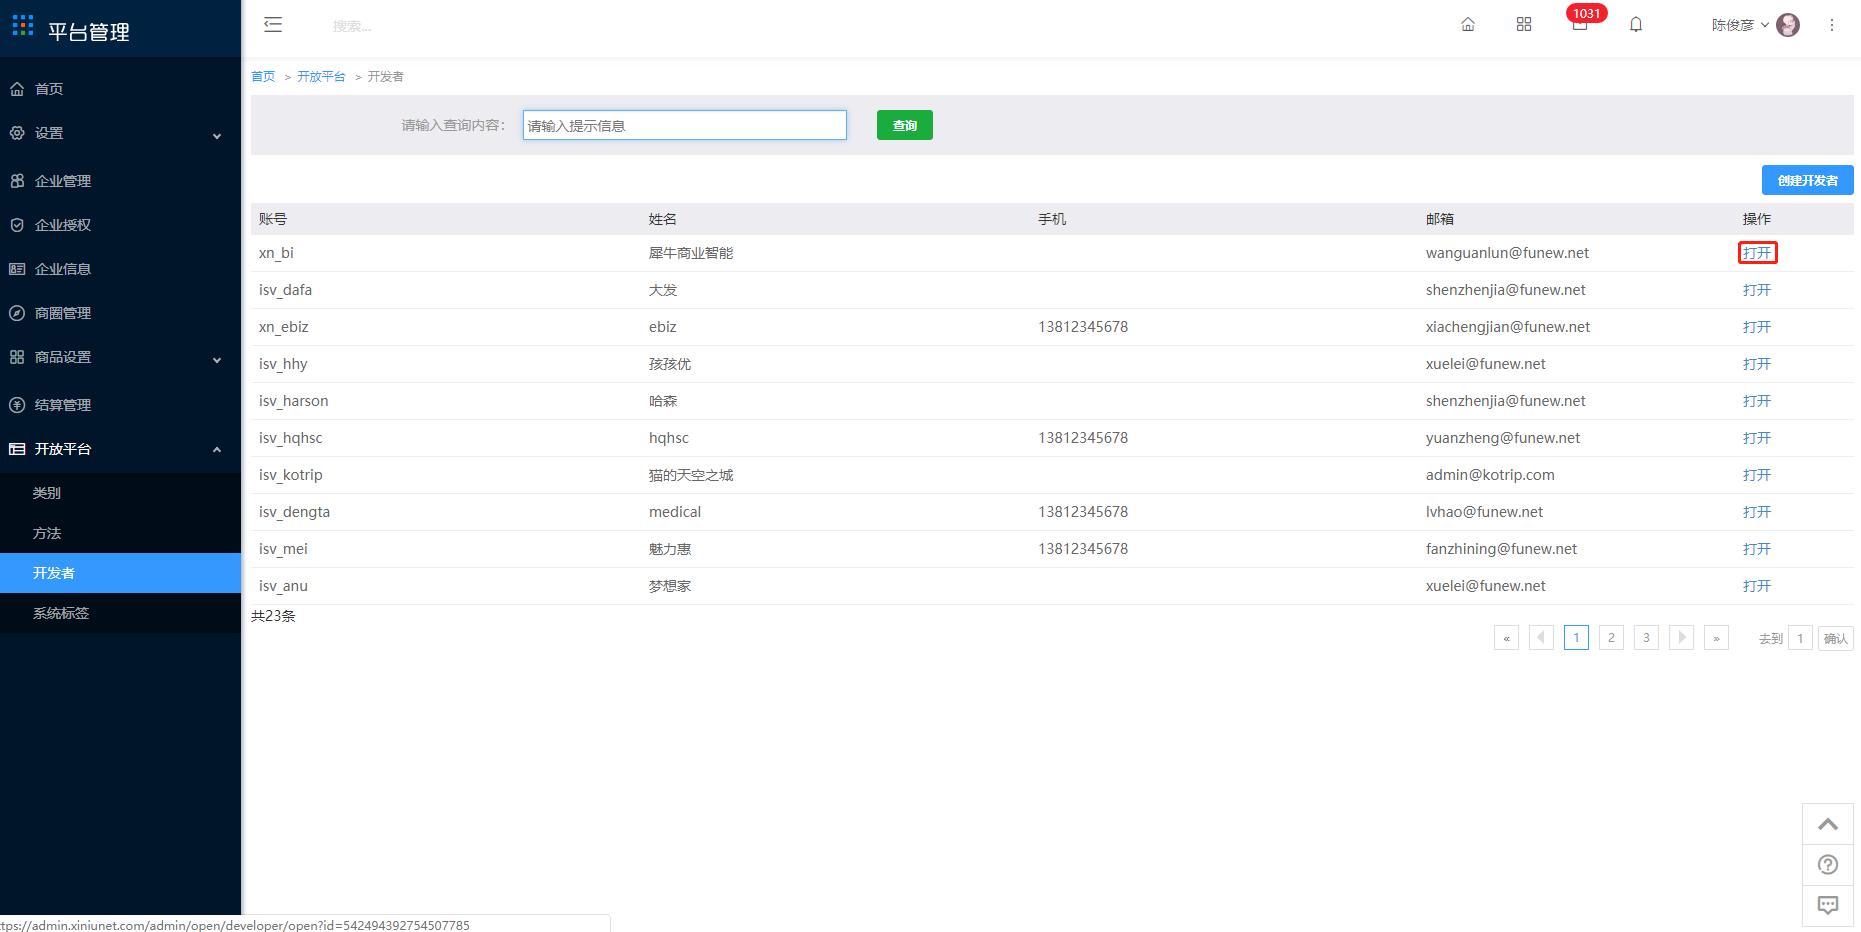
Task: Click the 开放平台 breadcrumb link
Action: [321, 77]
